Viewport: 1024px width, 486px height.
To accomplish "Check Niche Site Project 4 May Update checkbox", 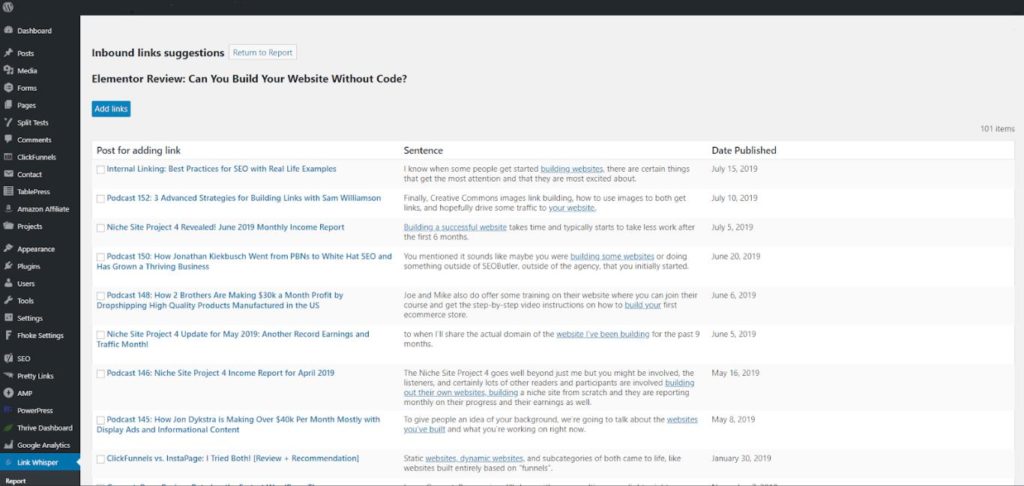I will pyautogui.click(x=101, y=334).
